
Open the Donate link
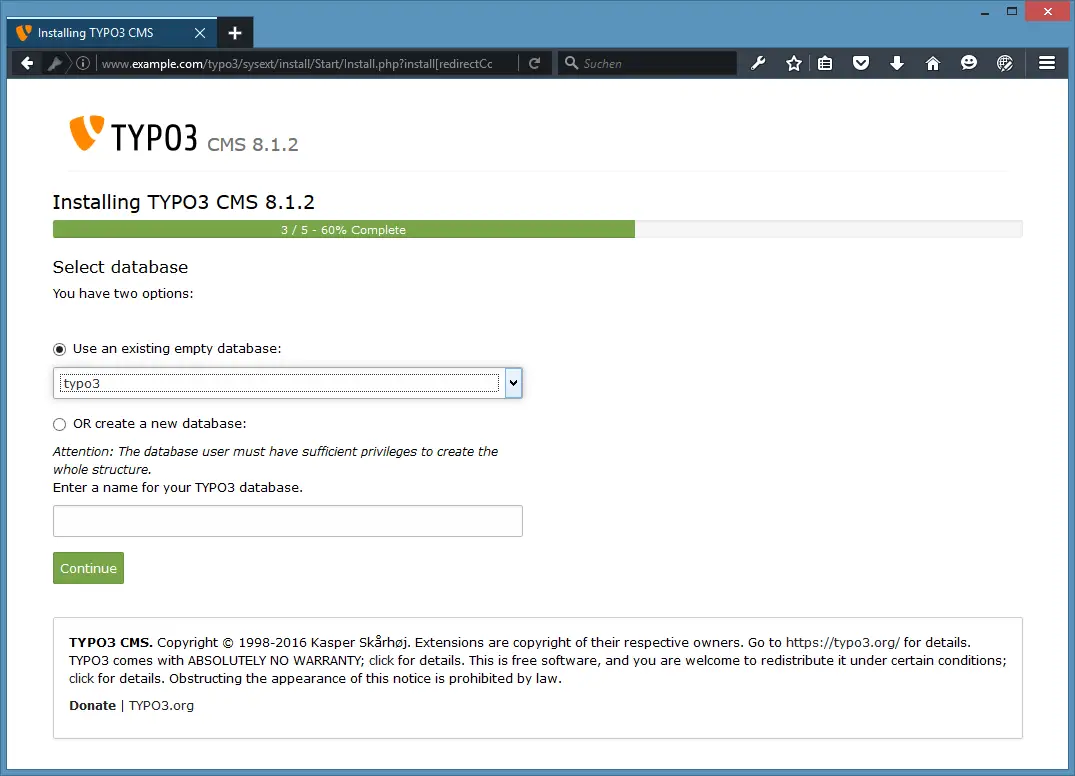93,705
